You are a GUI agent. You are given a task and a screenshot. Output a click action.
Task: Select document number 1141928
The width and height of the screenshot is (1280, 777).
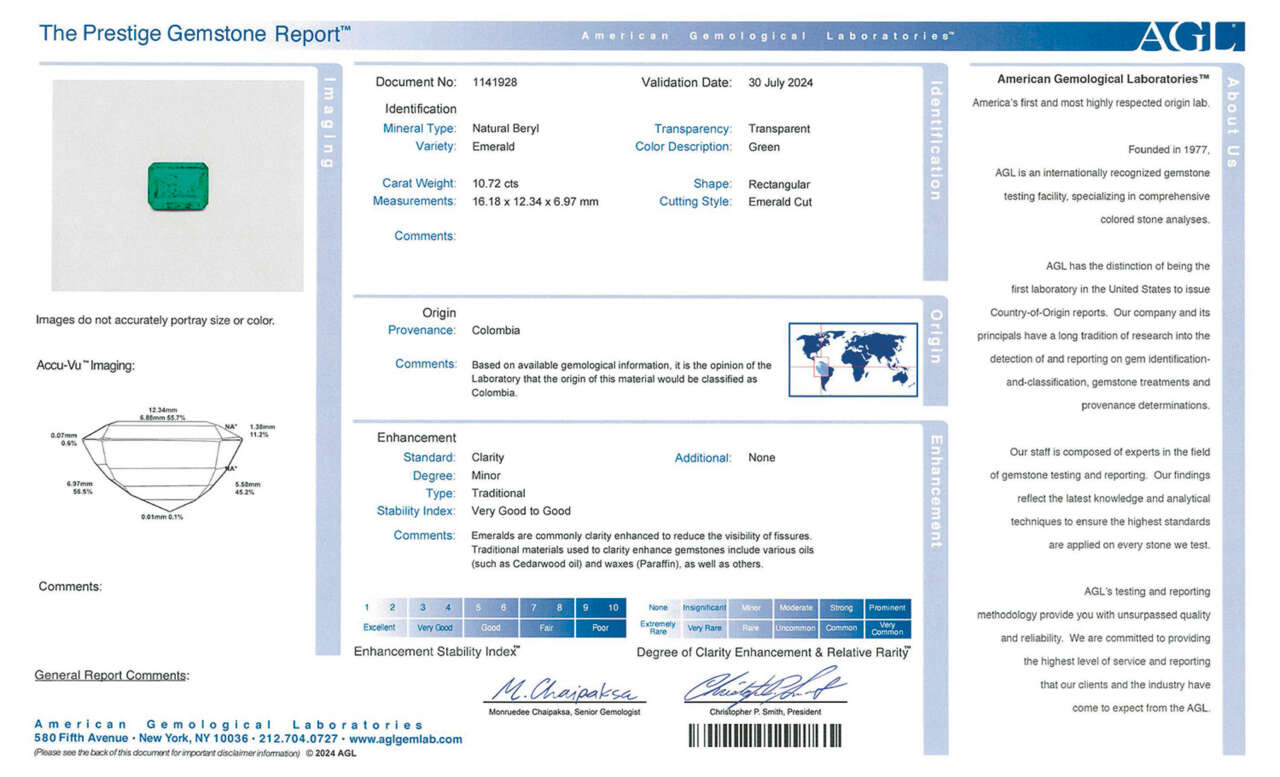(x=495, y=82)
